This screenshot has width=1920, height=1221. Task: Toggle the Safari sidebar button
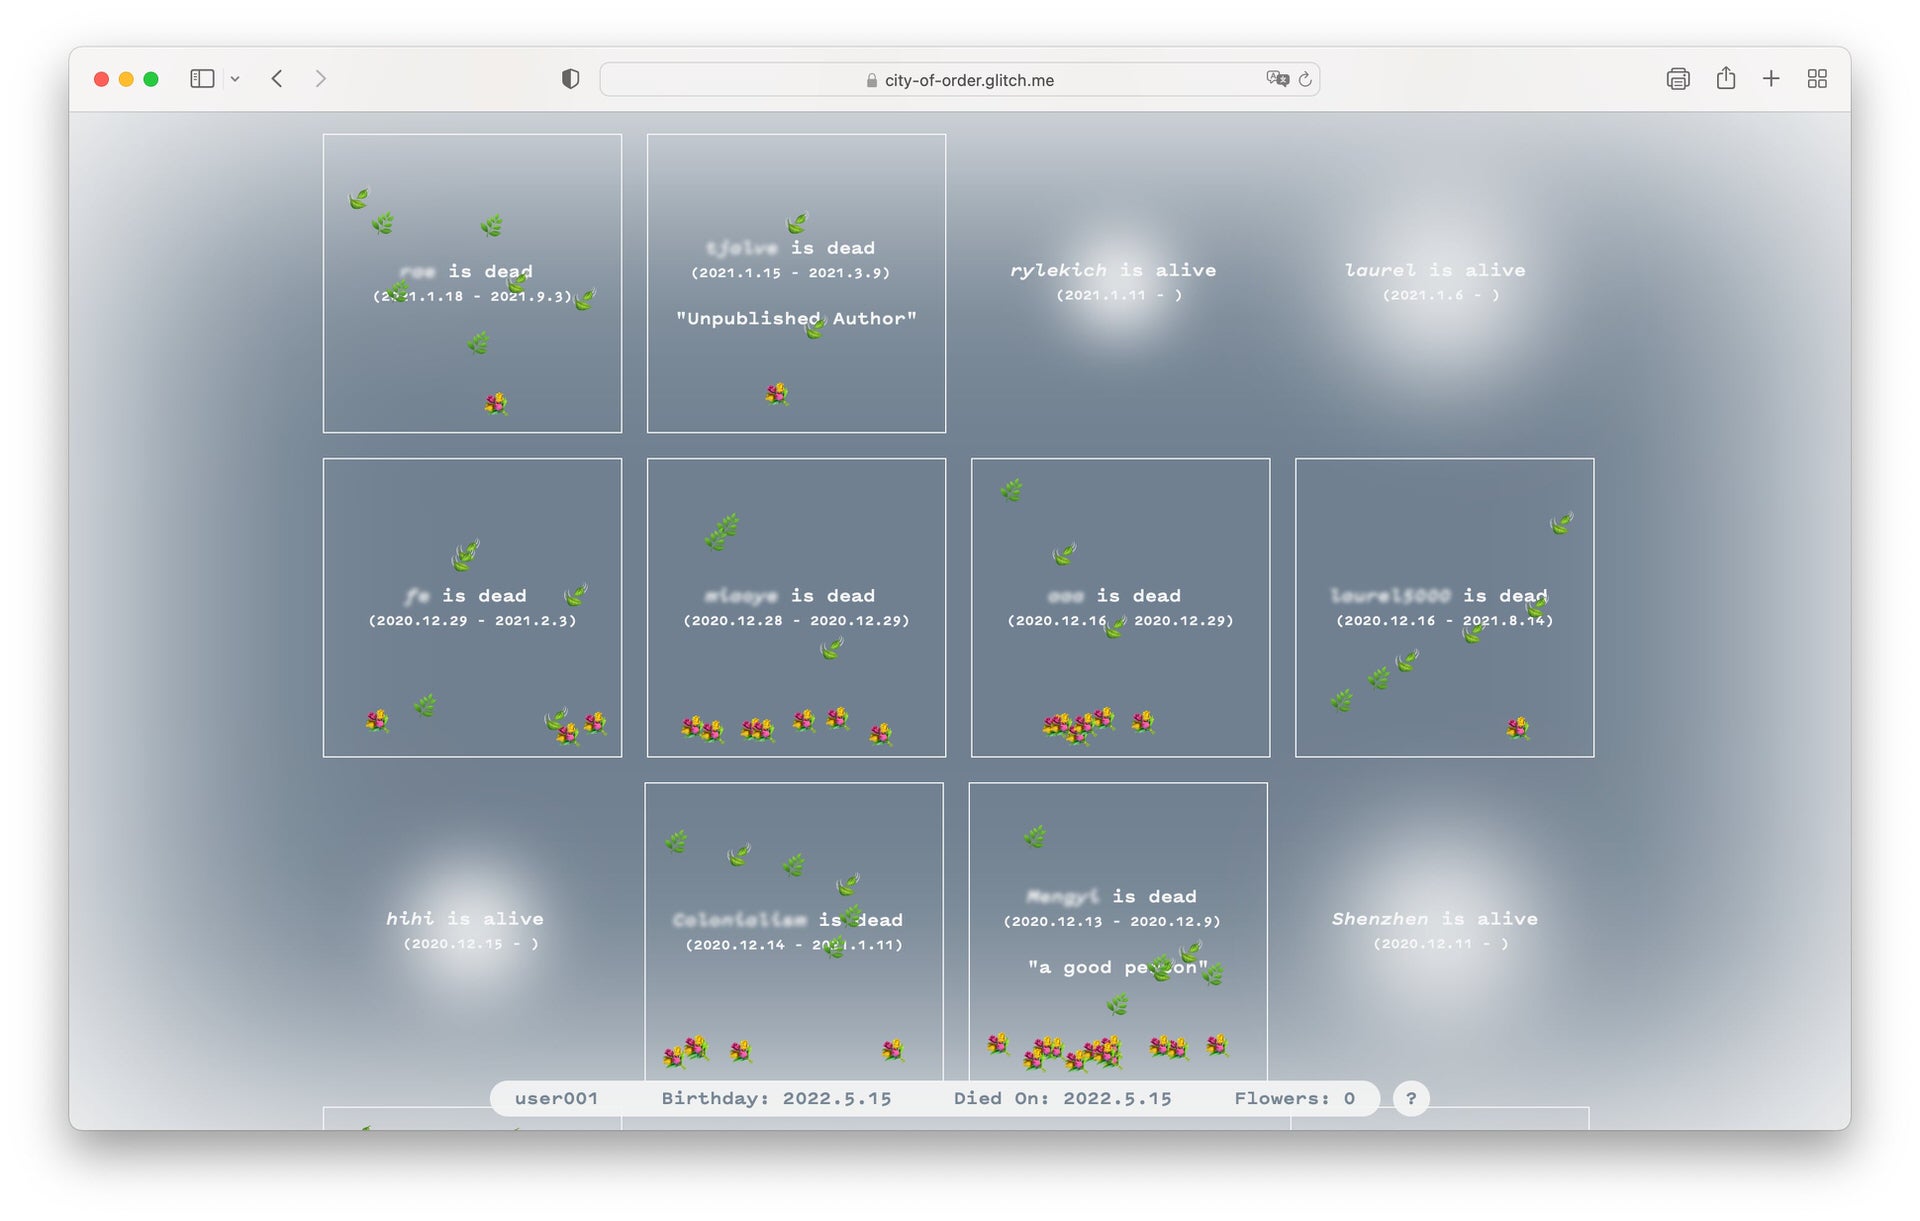coord(202,79)
